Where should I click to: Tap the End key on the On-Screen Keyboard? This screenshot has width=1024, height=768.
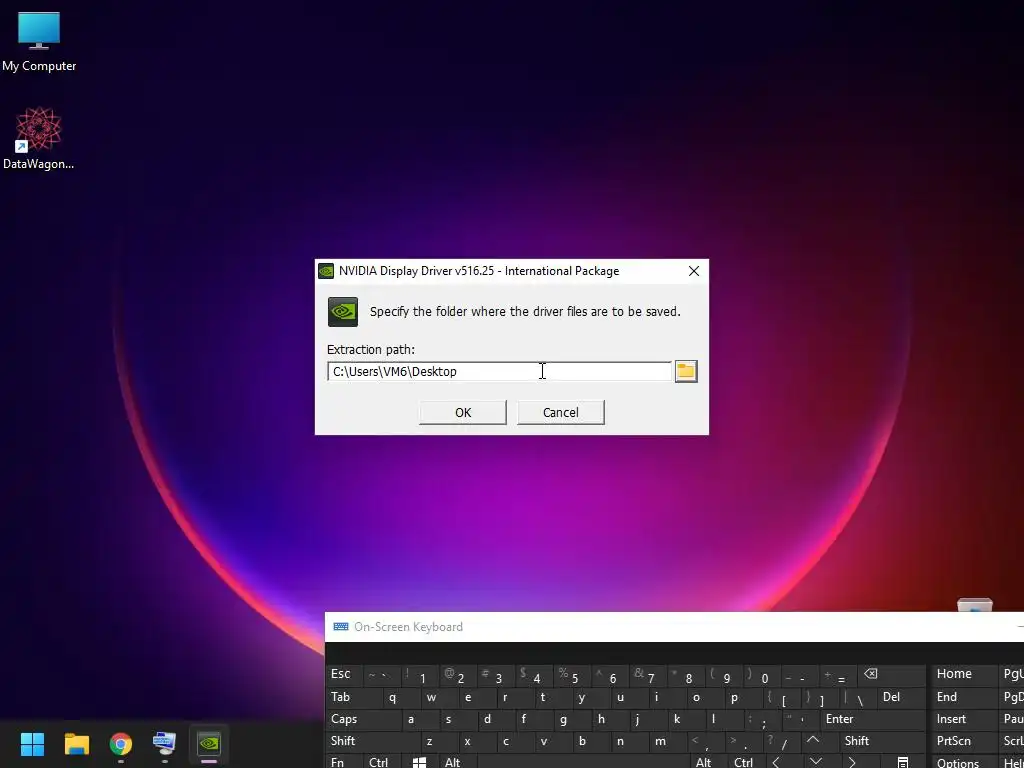coord(964,697)
